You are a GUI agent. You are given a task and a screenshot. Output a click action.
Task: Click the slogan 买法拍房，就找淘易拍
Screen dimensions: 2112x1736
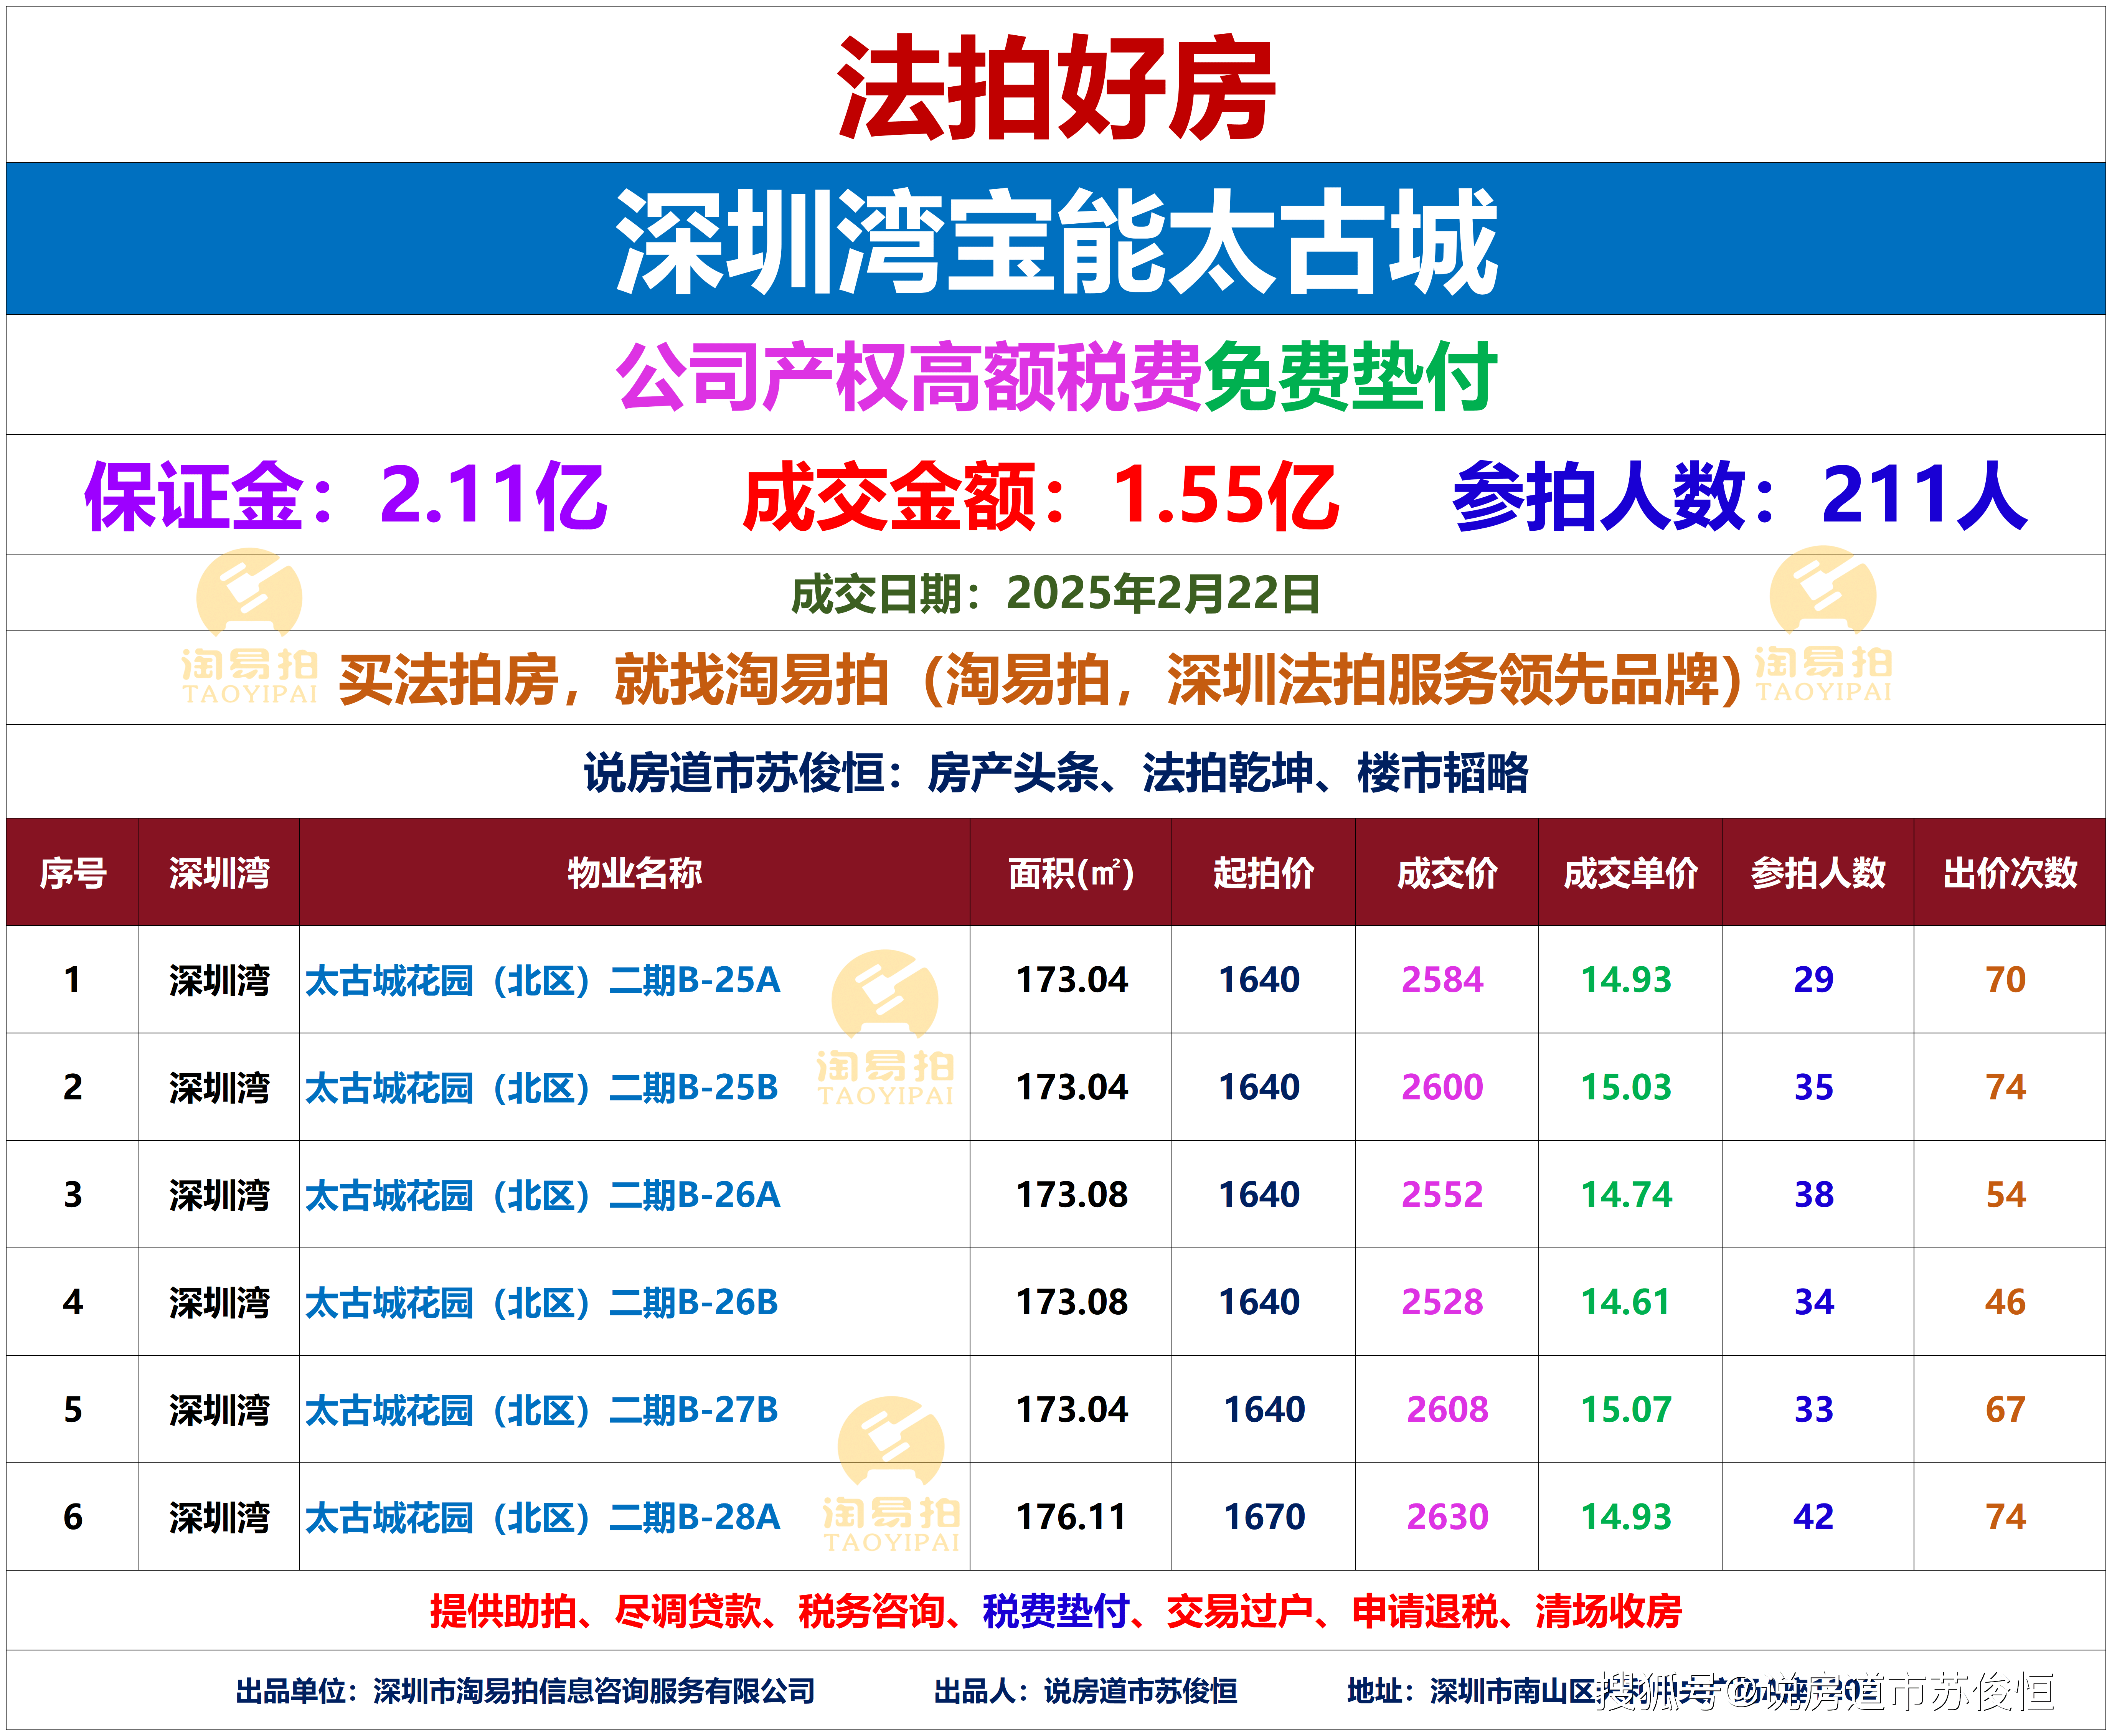[x=613, y=680]
